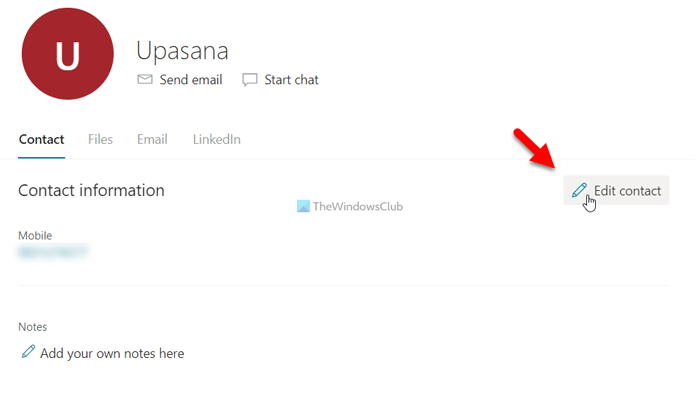Open the Files tab
Image resolution: width=700 pixels, height=412 pixels.
[100, 140]
